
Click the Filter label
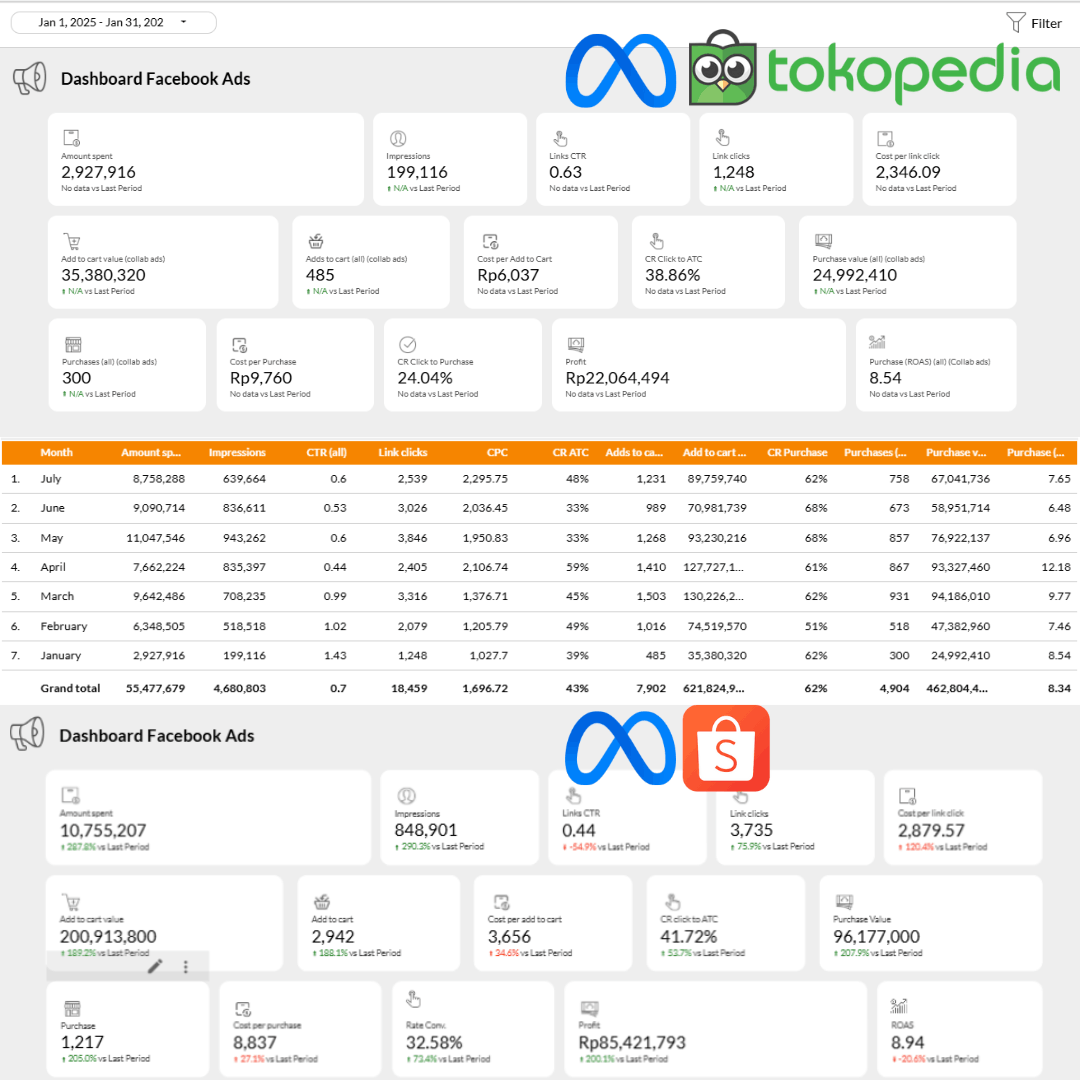pos(1046,23)
